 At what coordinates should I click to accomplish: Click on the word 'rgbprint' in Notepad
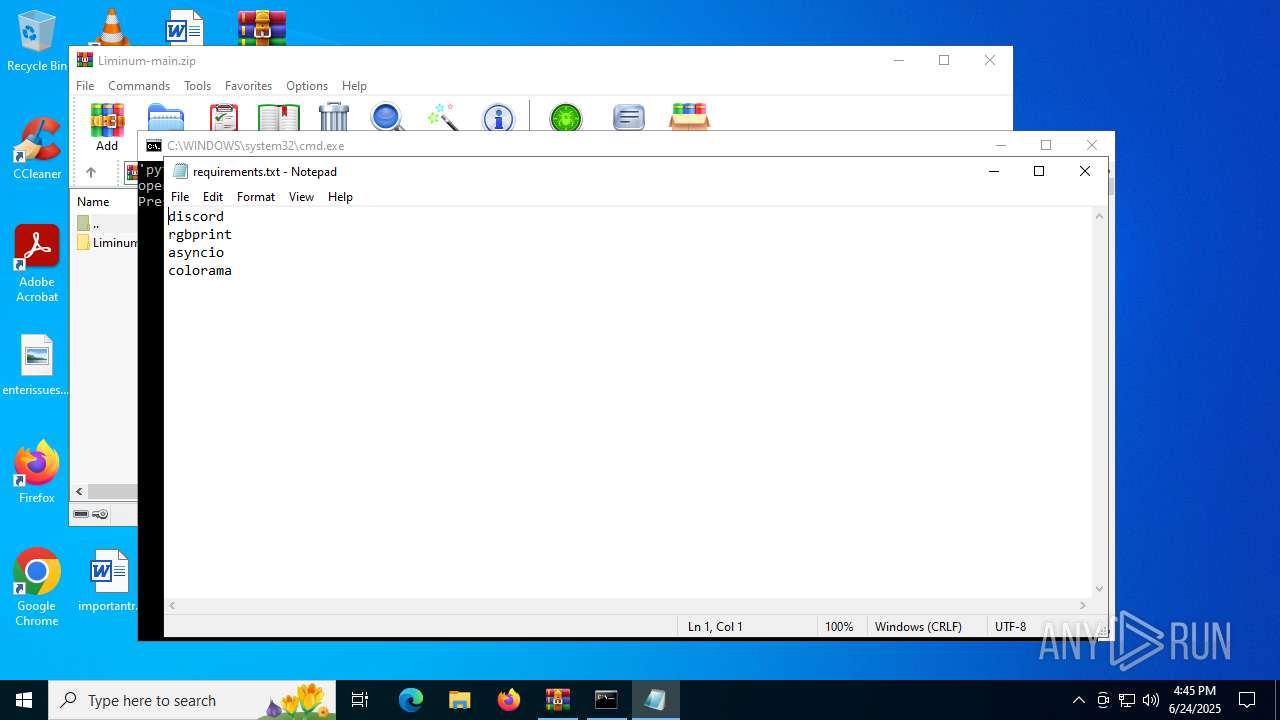(x=200, y=234)
